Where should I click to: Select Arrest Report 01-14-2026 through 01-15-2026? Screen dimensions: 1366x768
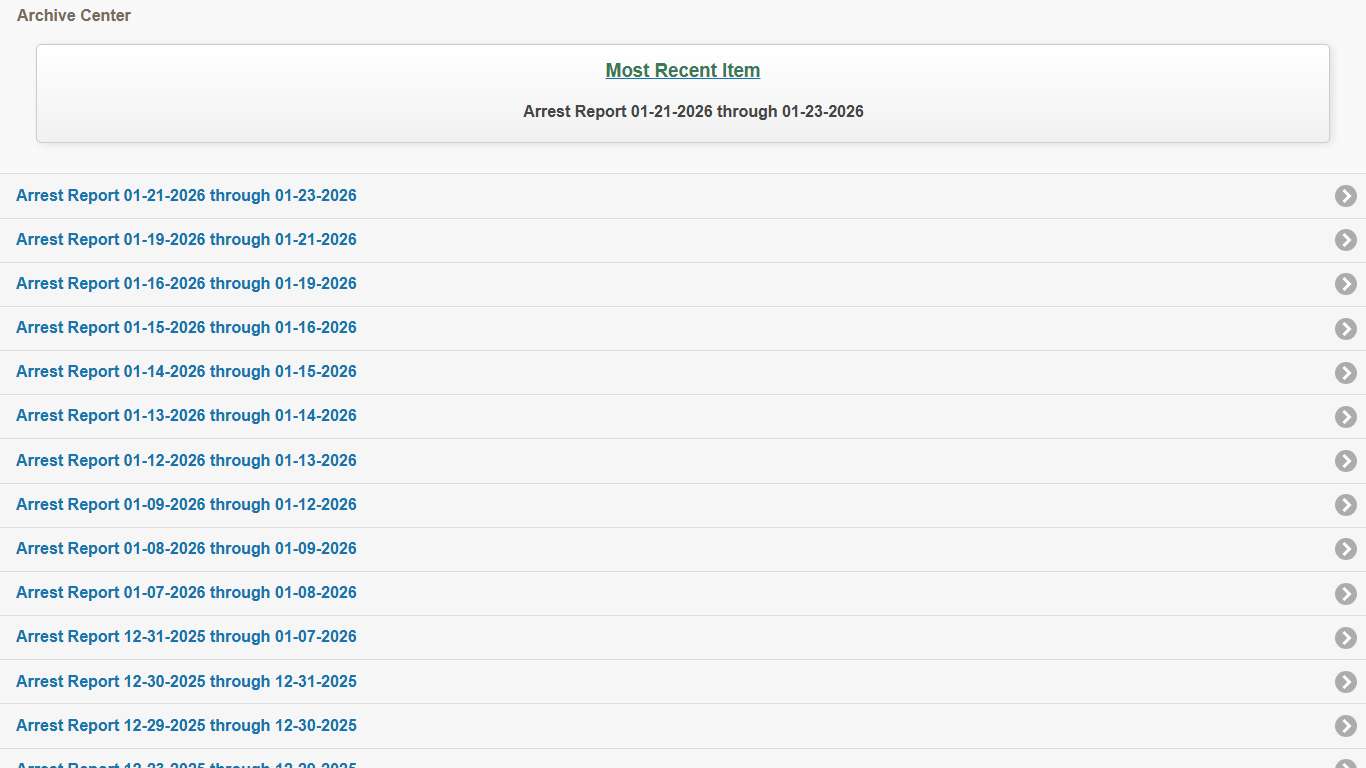186,372
